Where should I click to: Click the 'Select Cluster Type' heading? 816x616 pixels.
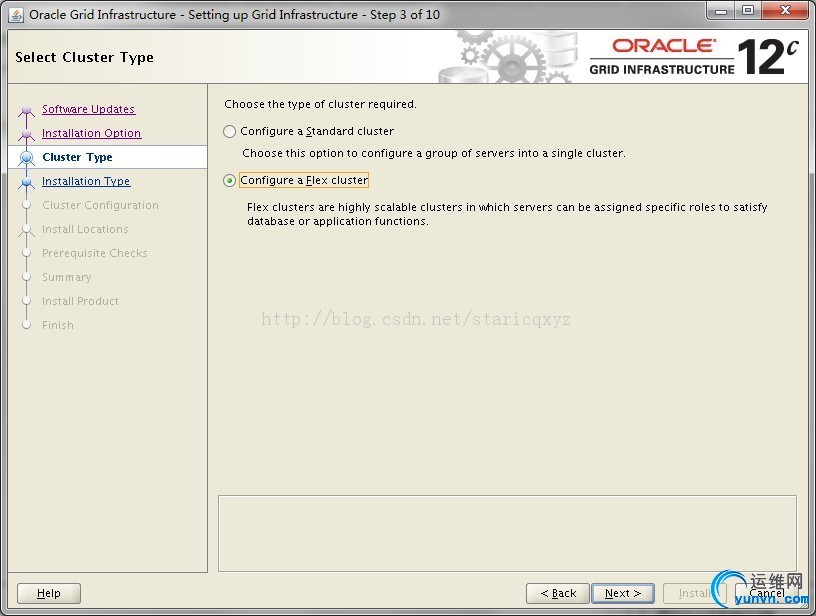[84, 57]
